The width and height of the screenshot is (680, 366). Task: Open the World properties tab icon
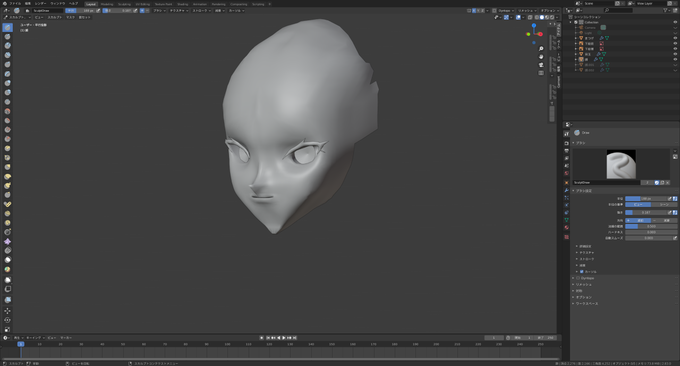click(566, 173)
